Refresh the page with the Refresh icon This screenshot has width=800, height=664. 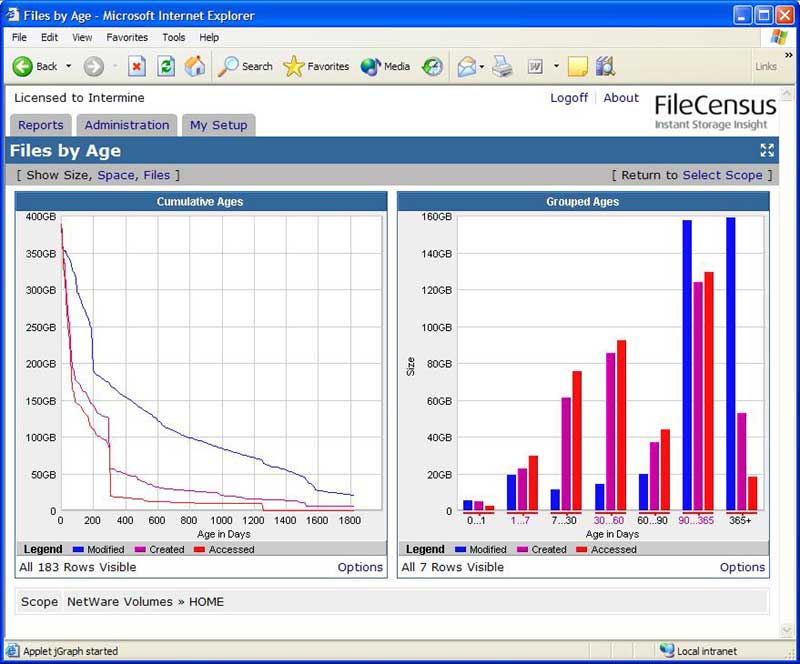click(x=166, y=66)
